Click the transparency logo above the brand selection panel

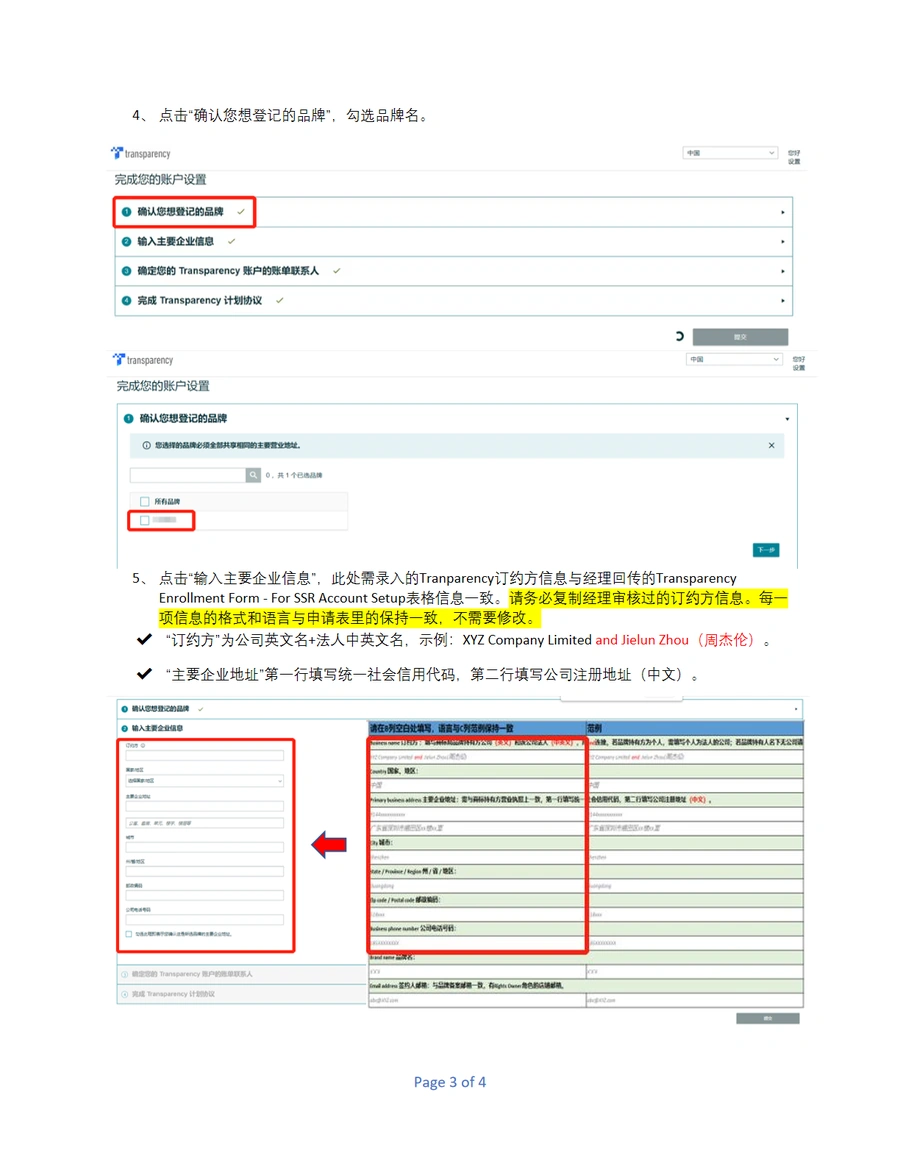tap(143, 359)
